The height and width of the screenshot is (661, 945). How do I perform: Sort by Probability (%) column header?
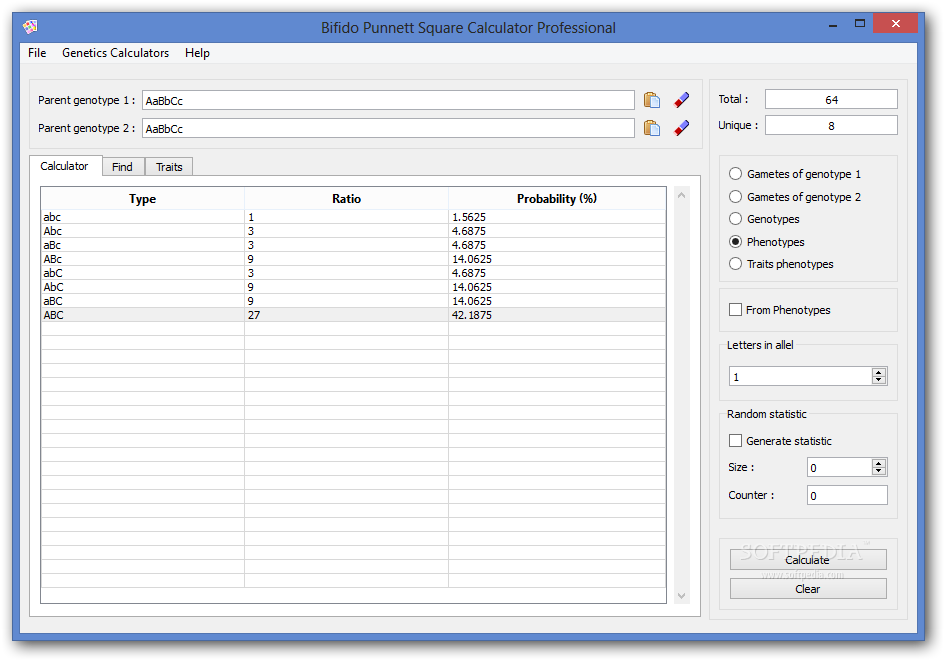click(x=557, y=198)
